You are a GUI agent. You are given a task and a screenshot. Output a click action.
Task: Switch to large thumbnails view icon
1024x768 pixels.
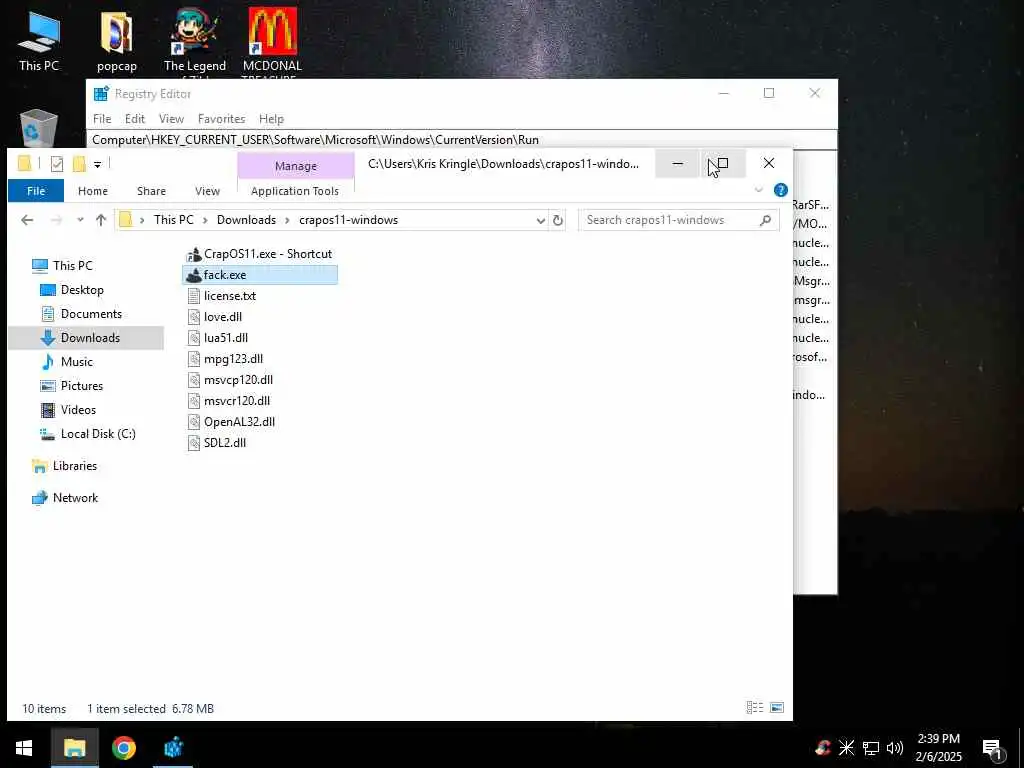[776, 708]
